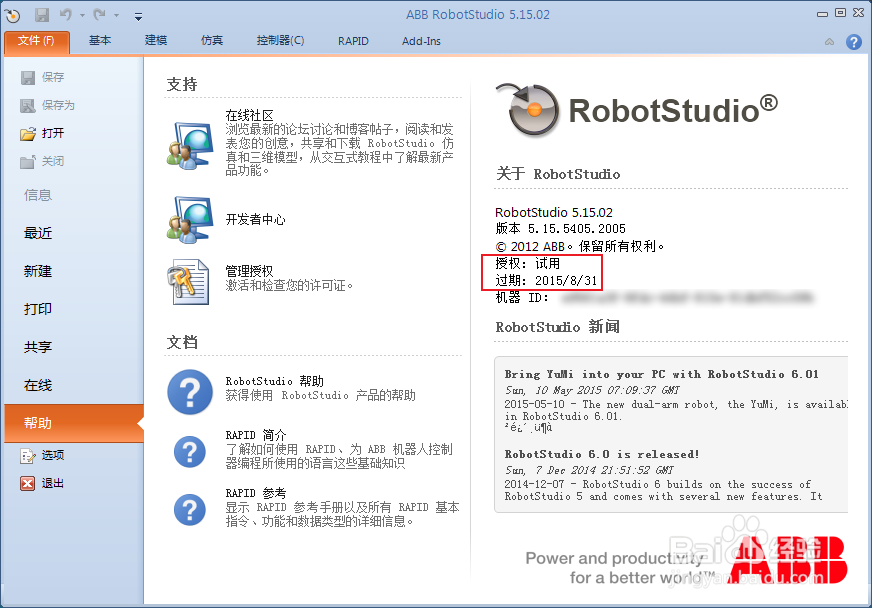Open news headline RobotStudio 6.0 is released!
The width and height of the screenshot is (872, 608).
[x=602, y=454]
